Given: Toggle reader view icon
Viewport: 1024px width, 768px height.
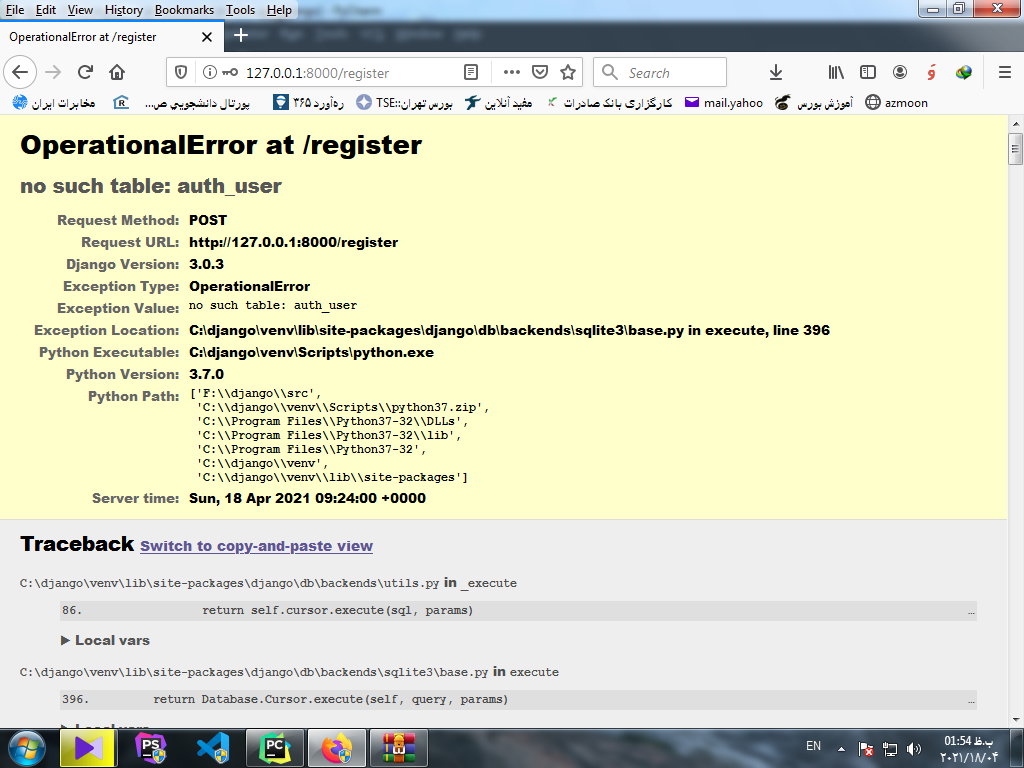Looking at the screenshot, I should [x=471, y=72].
